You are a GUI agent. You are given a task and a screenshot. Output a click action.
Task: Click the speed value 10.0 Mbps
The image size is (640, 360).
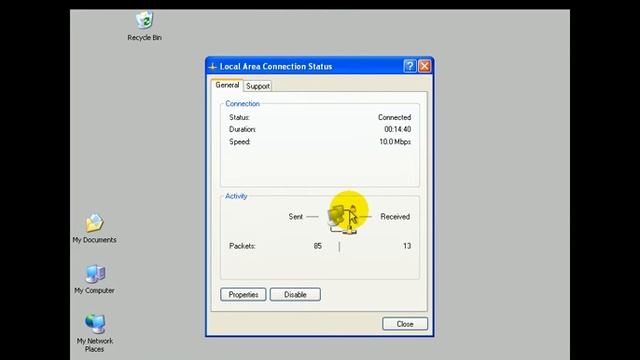coord(395,142)
